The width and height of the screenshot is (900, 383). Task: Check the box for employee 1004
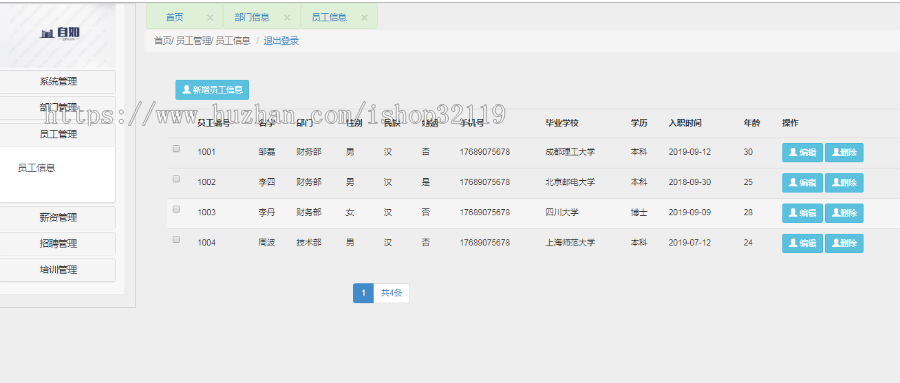[176, 239]
